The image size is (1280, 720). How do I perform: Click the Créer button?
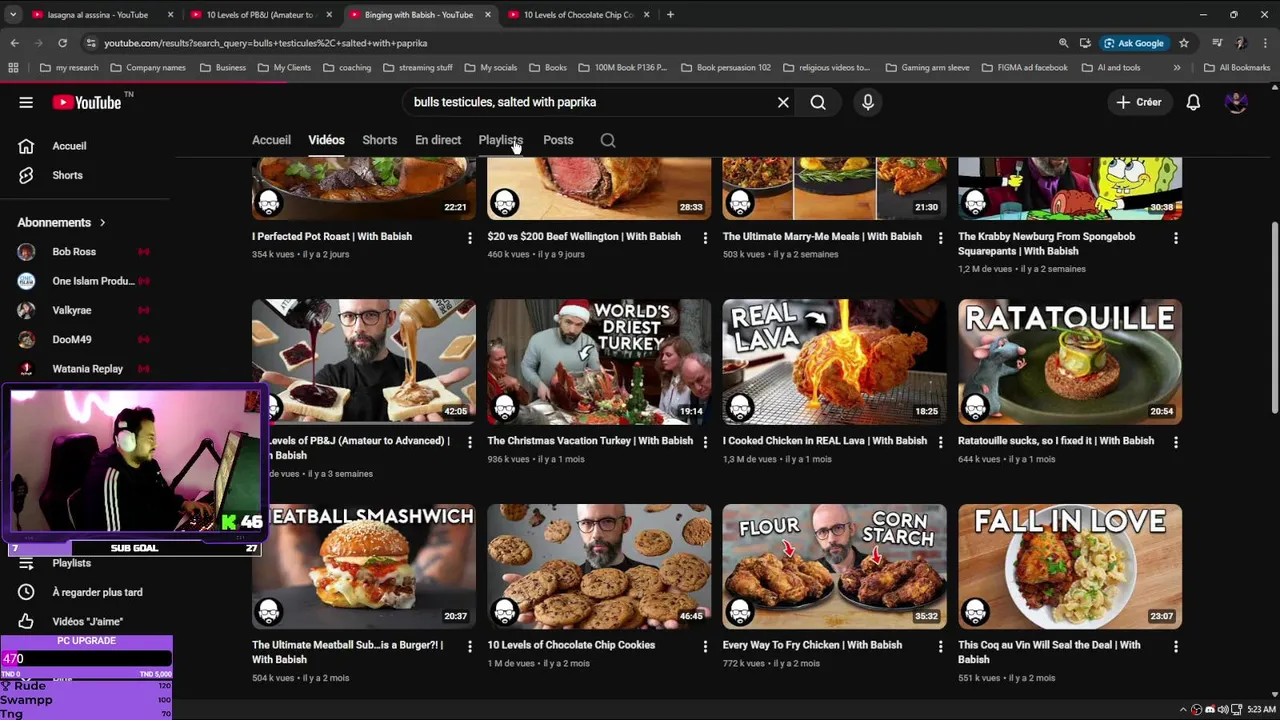1138,102
